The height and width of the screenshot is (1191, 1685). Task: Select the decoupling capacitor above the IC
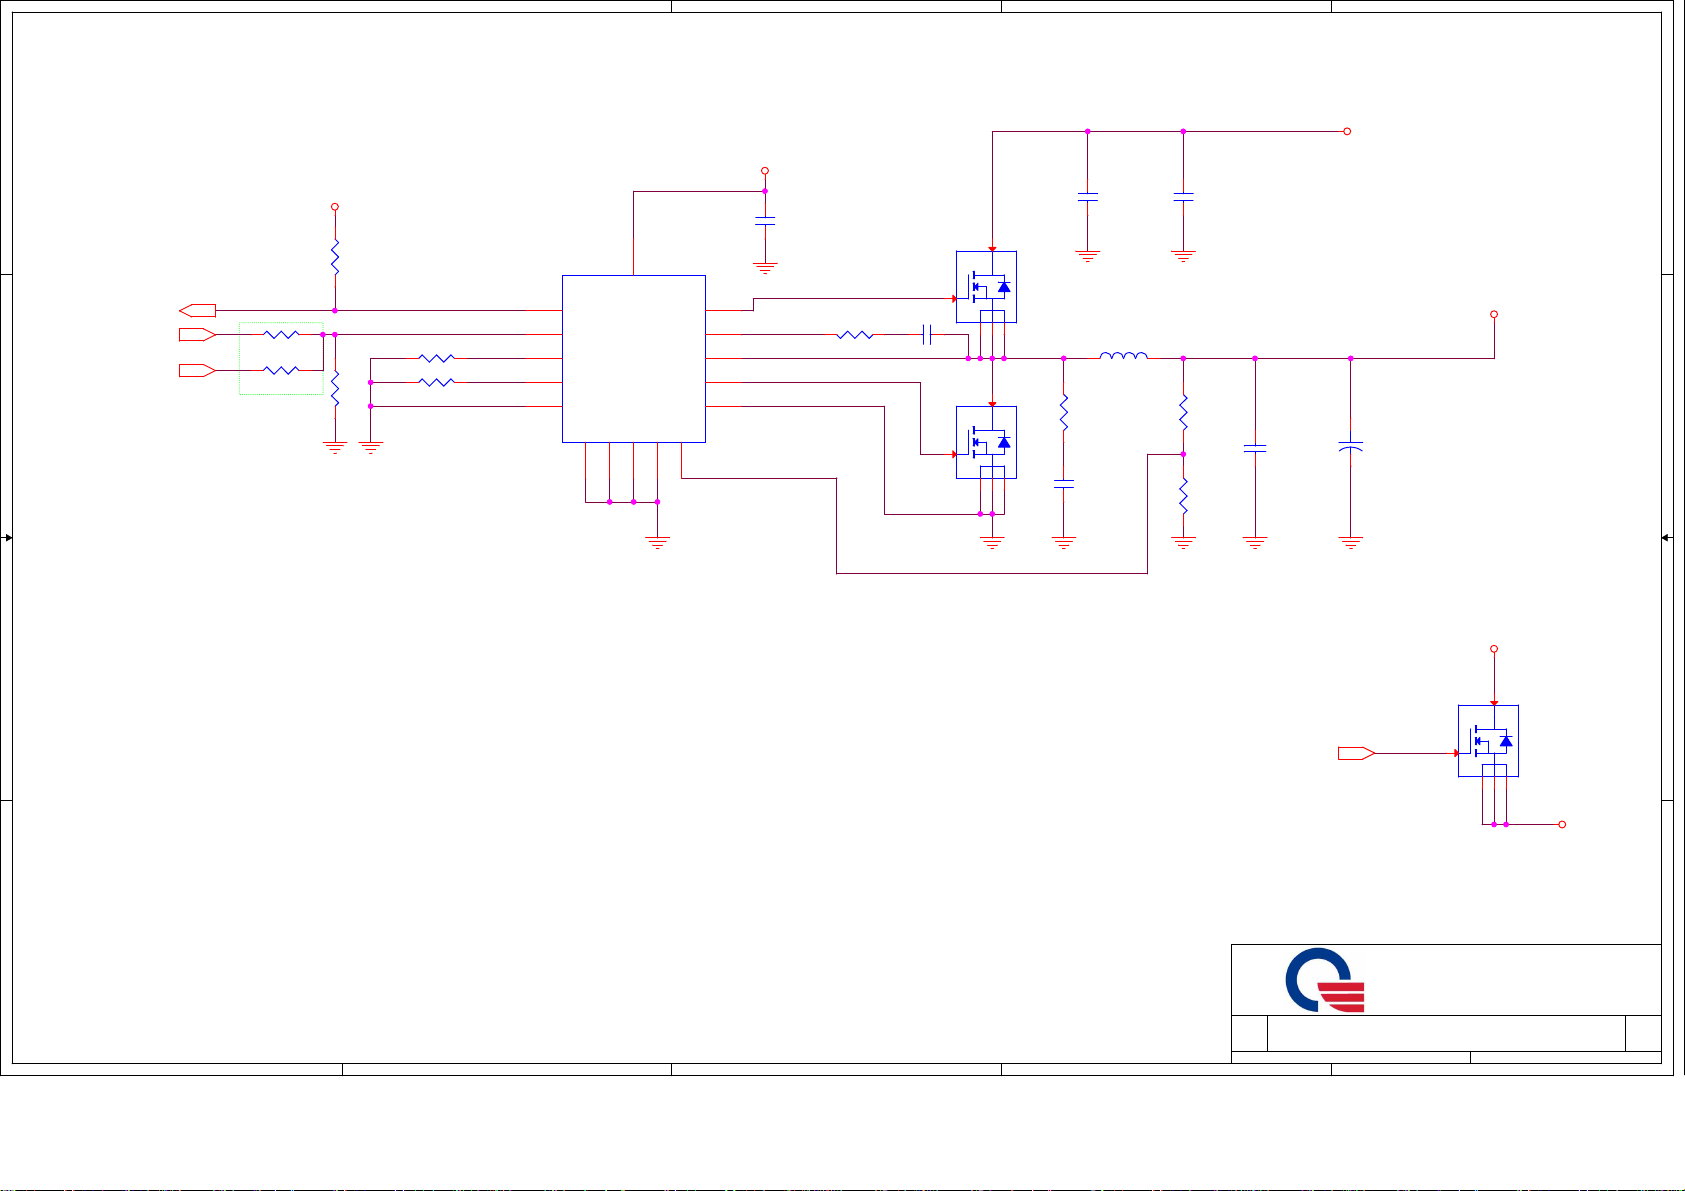pos(765,221)
